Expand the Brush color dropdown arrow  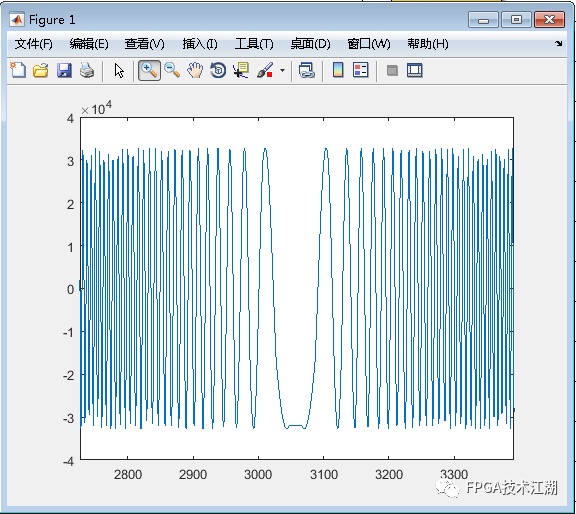click(282, 70)
